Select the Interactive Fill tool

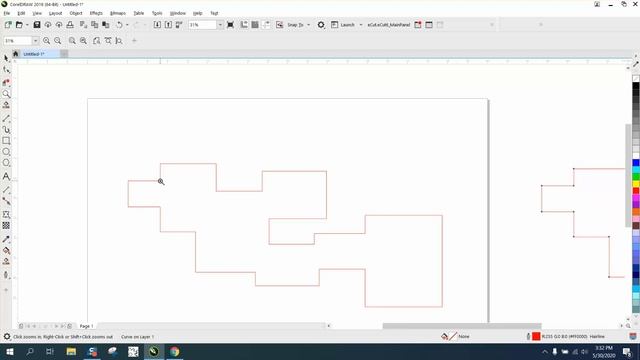pyautogui.click(x=6, y=250)
